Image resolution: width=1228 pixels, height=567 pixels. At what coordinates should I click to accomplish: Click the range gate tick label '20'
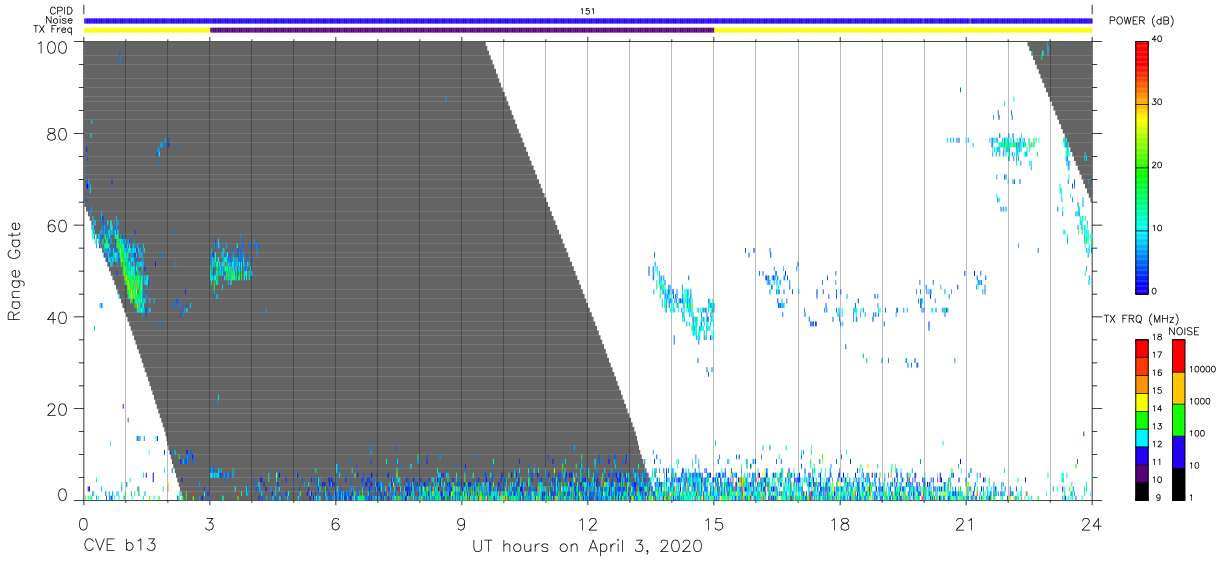tap(59, 409)
